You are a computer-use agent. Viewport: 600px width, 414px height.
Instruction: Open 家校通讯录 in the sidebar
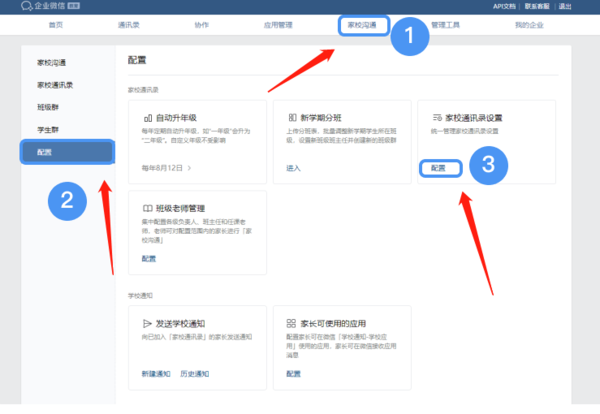pyautogui.click(x=55, y=85)
